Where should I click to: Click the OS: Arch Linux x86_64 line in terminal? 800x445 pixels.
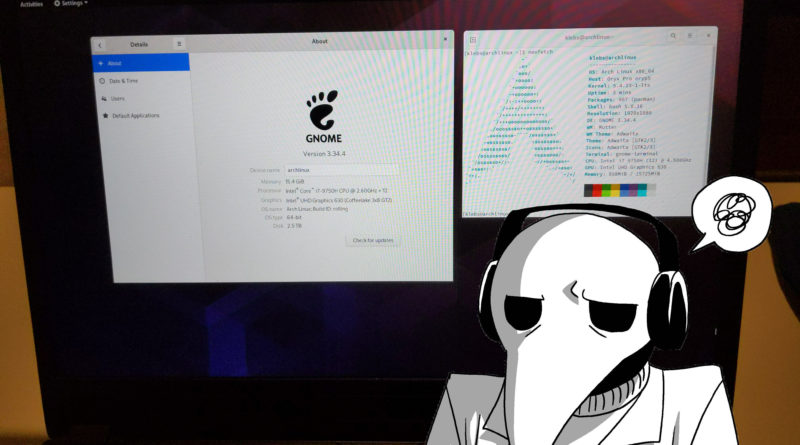pos(621,72)
